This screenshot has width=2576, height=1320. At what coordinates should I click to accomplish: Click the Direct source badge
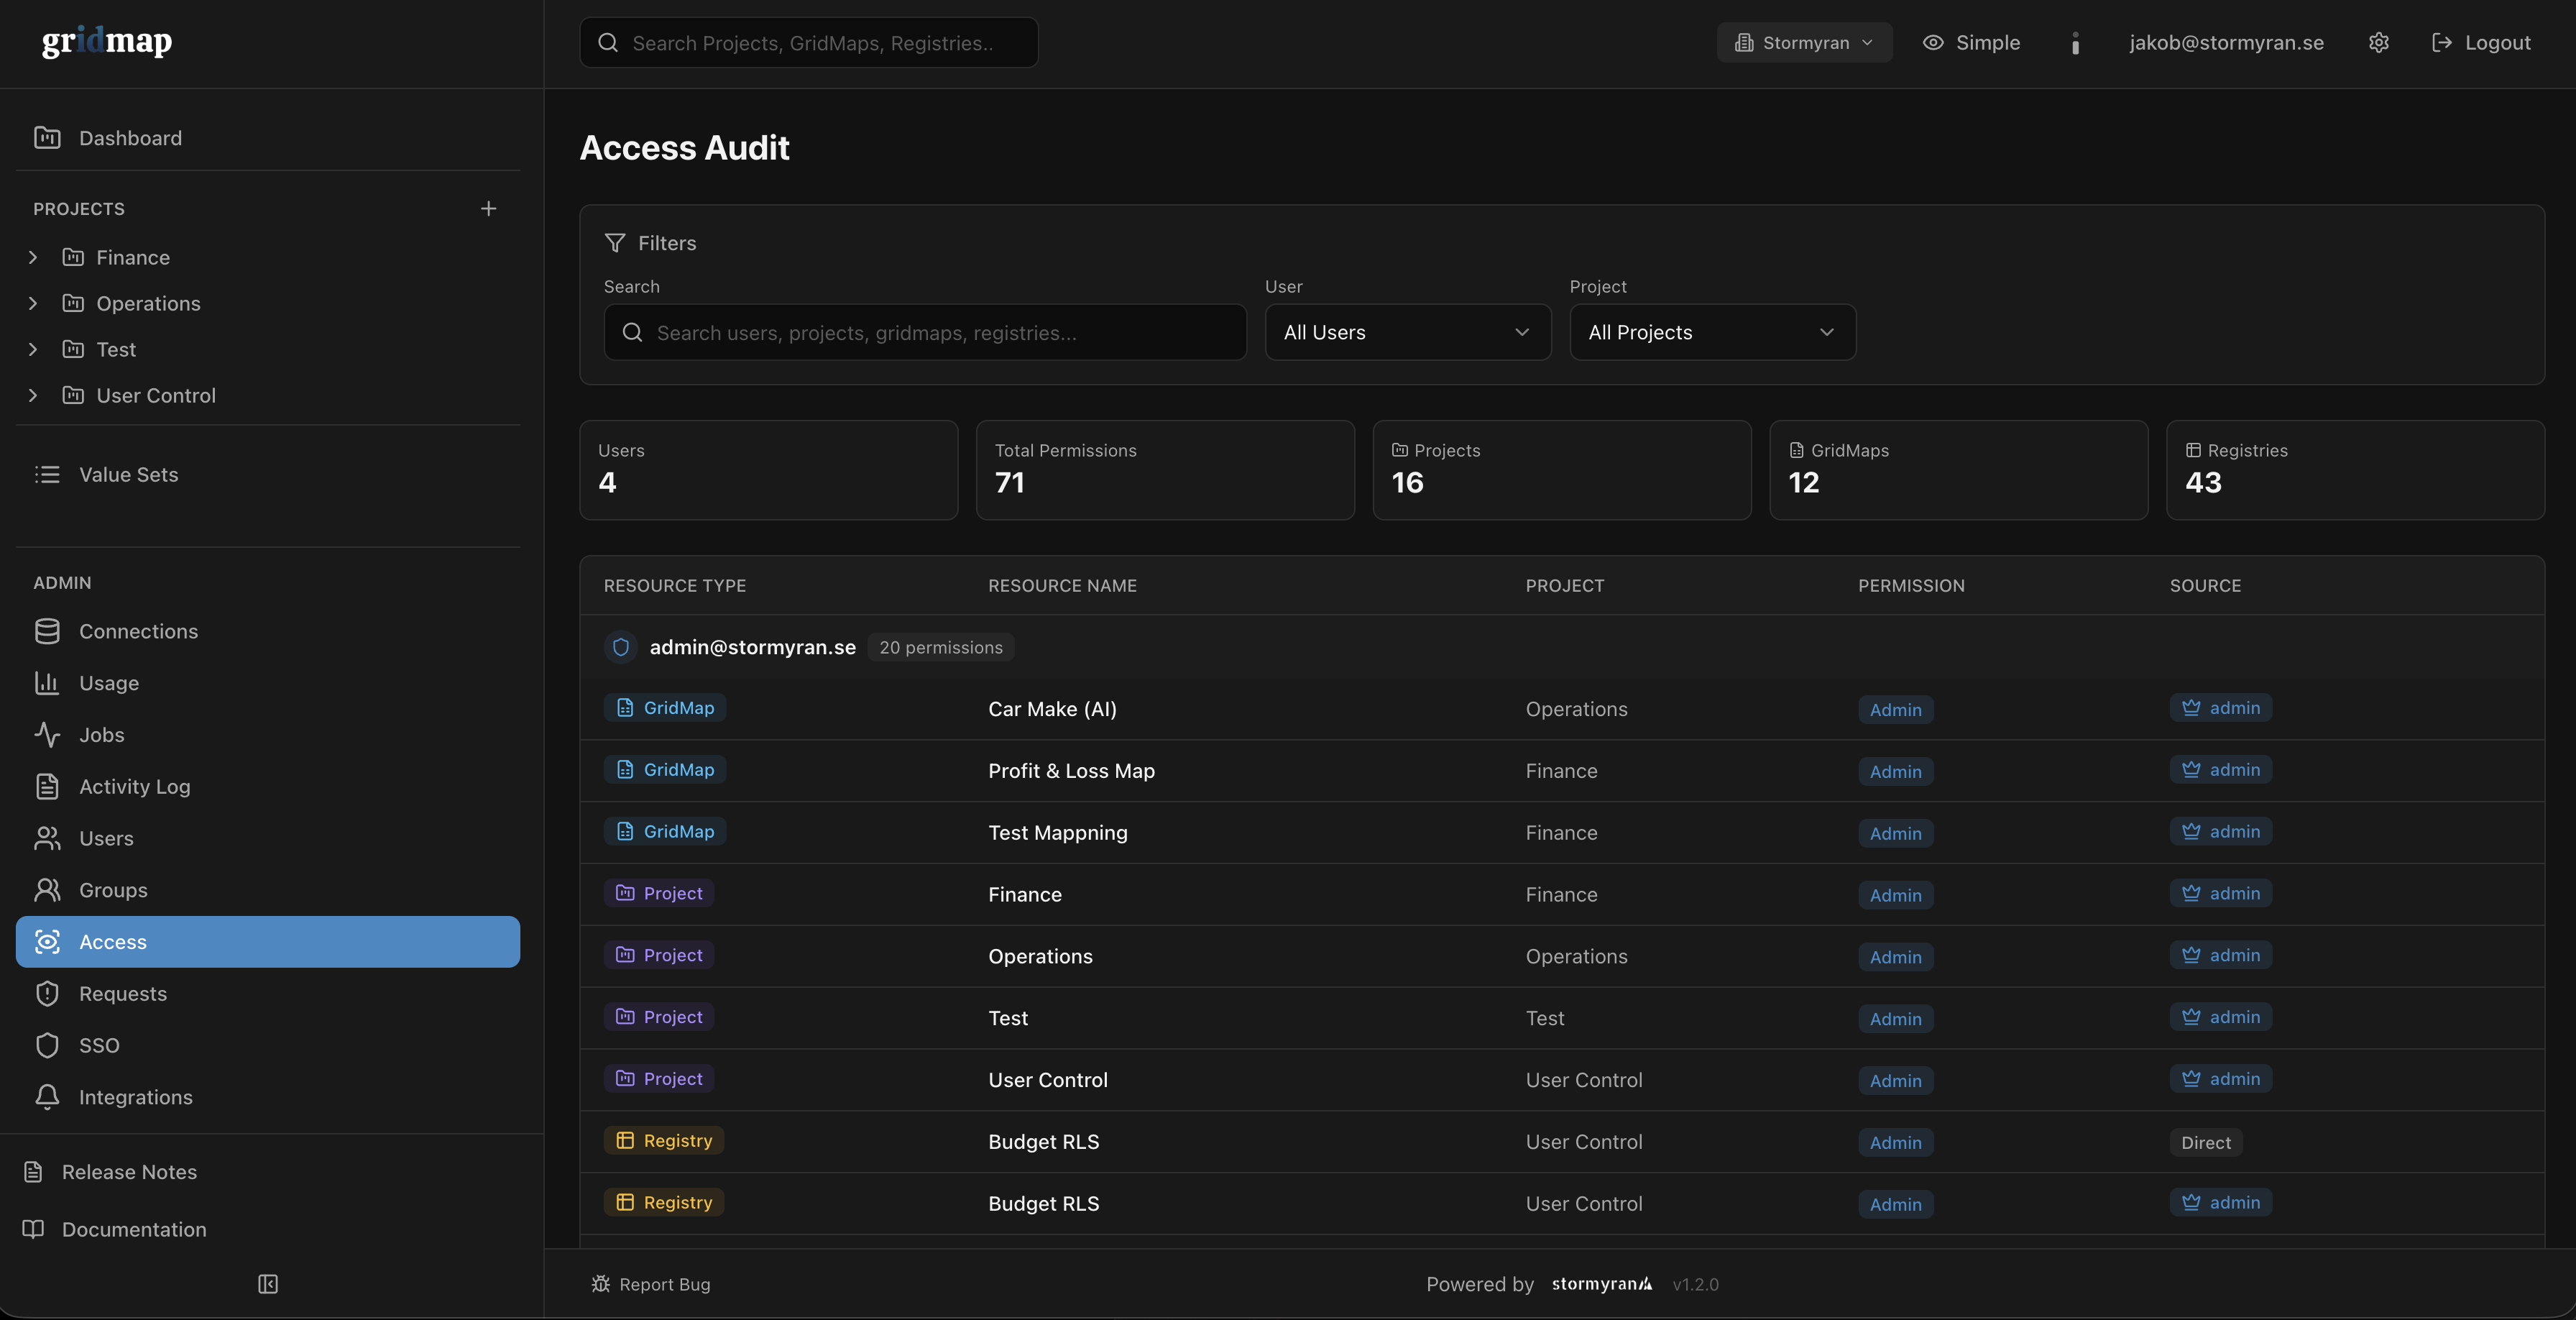(x=2205, y=1142)
